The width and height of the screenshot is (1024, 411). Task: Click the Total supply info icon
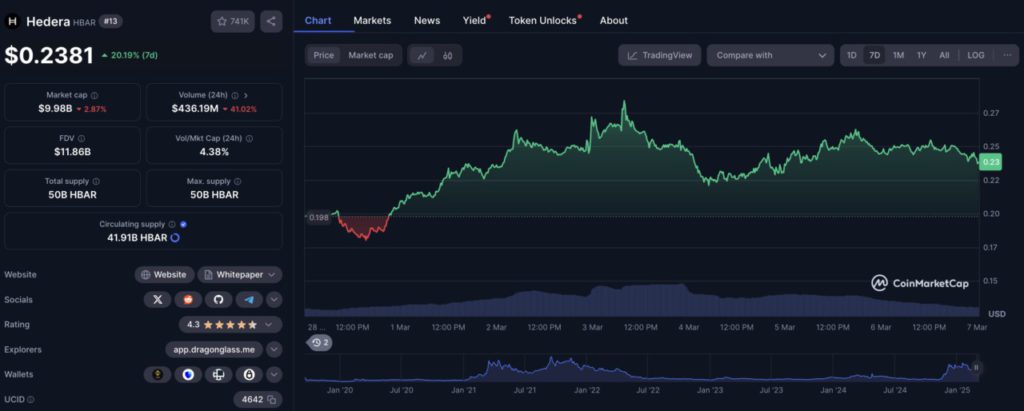[x=96, y=181]
